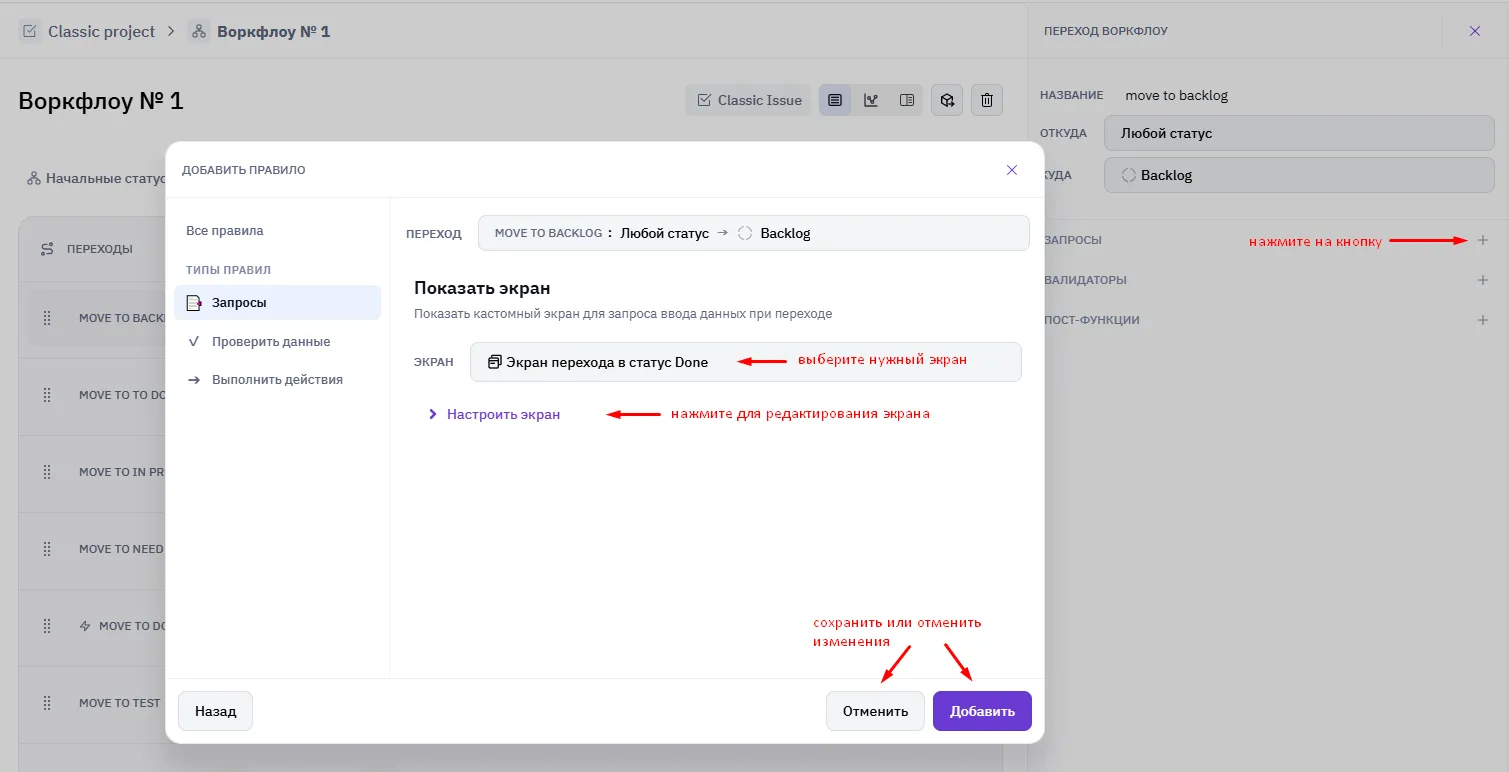This screenshot has width=1509, height=772.
Task: Open the Куда Backlog status dropdown
Action: point(1299,175)
